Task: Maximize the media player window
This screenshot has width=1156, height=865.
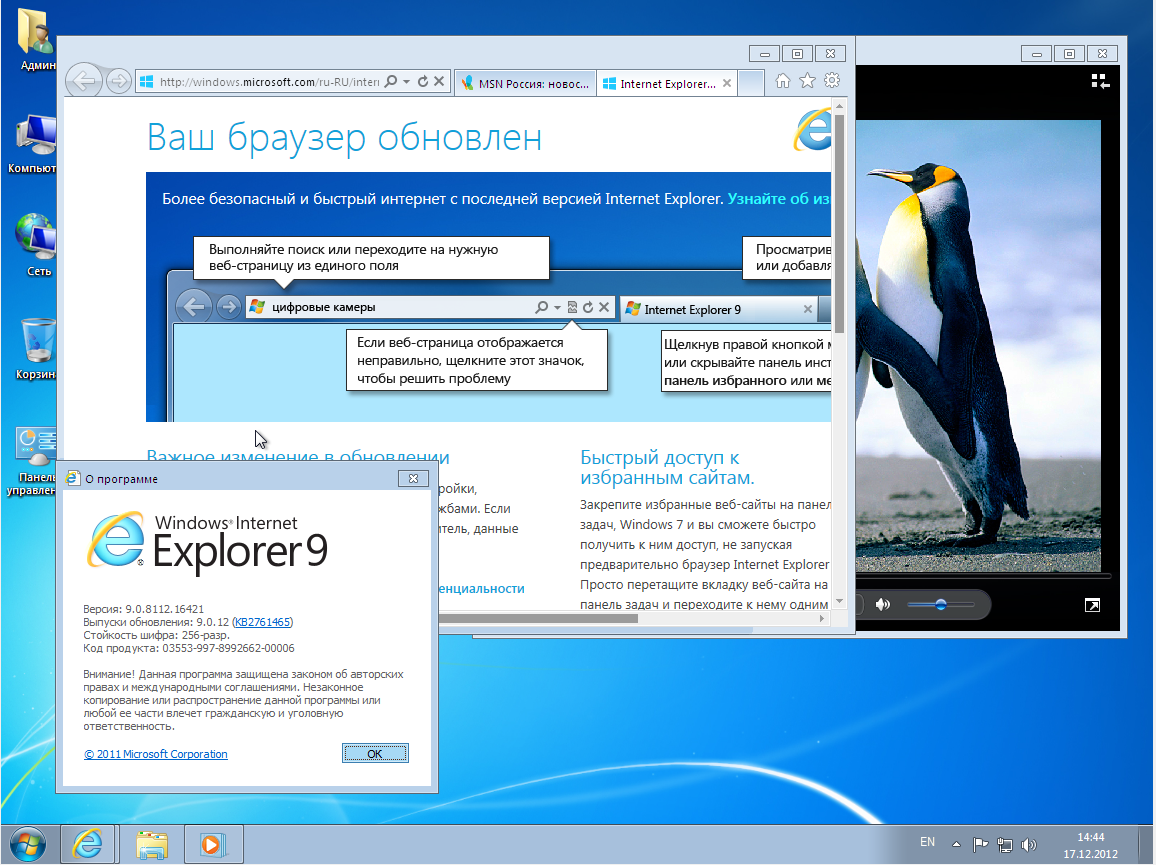Action: point(1069,54)
